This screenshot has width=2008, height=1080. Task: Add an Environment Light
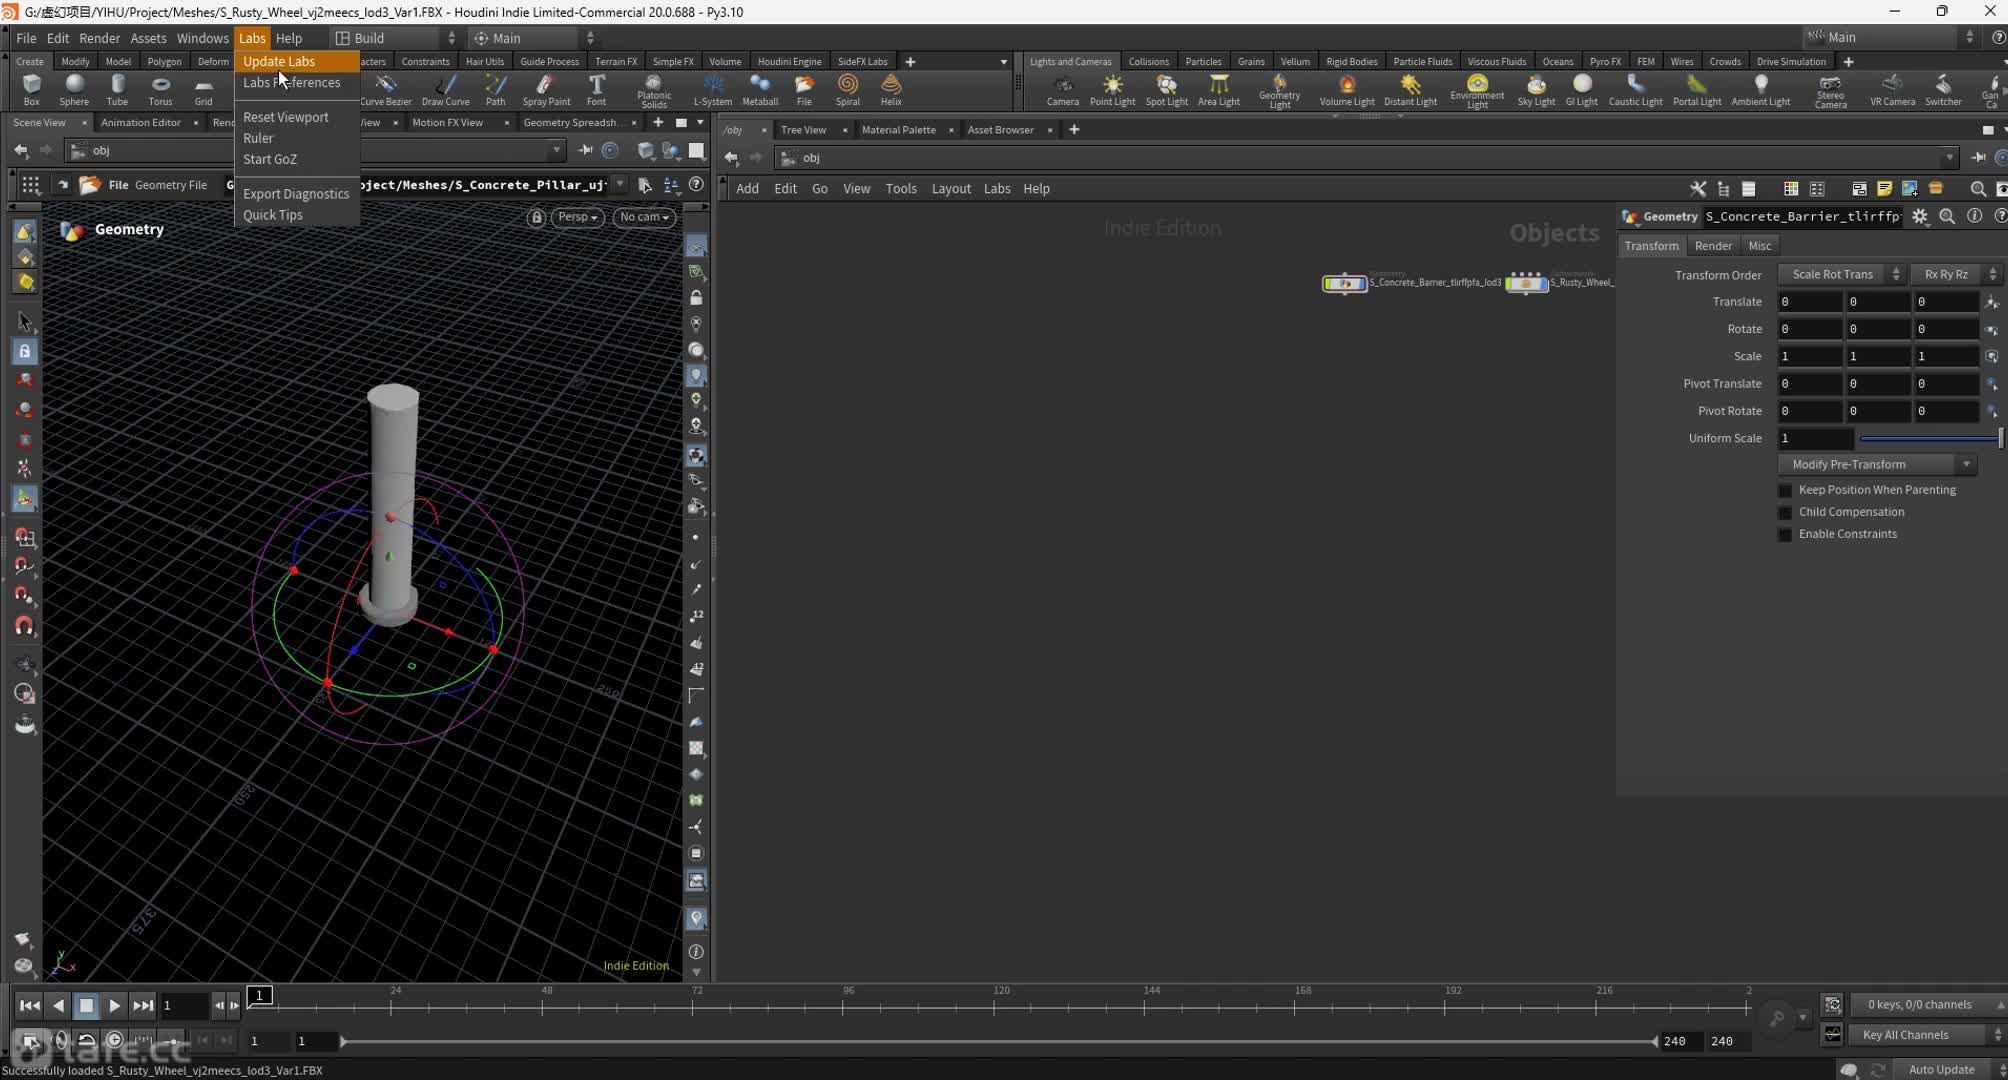click(x=1477, y=91)
